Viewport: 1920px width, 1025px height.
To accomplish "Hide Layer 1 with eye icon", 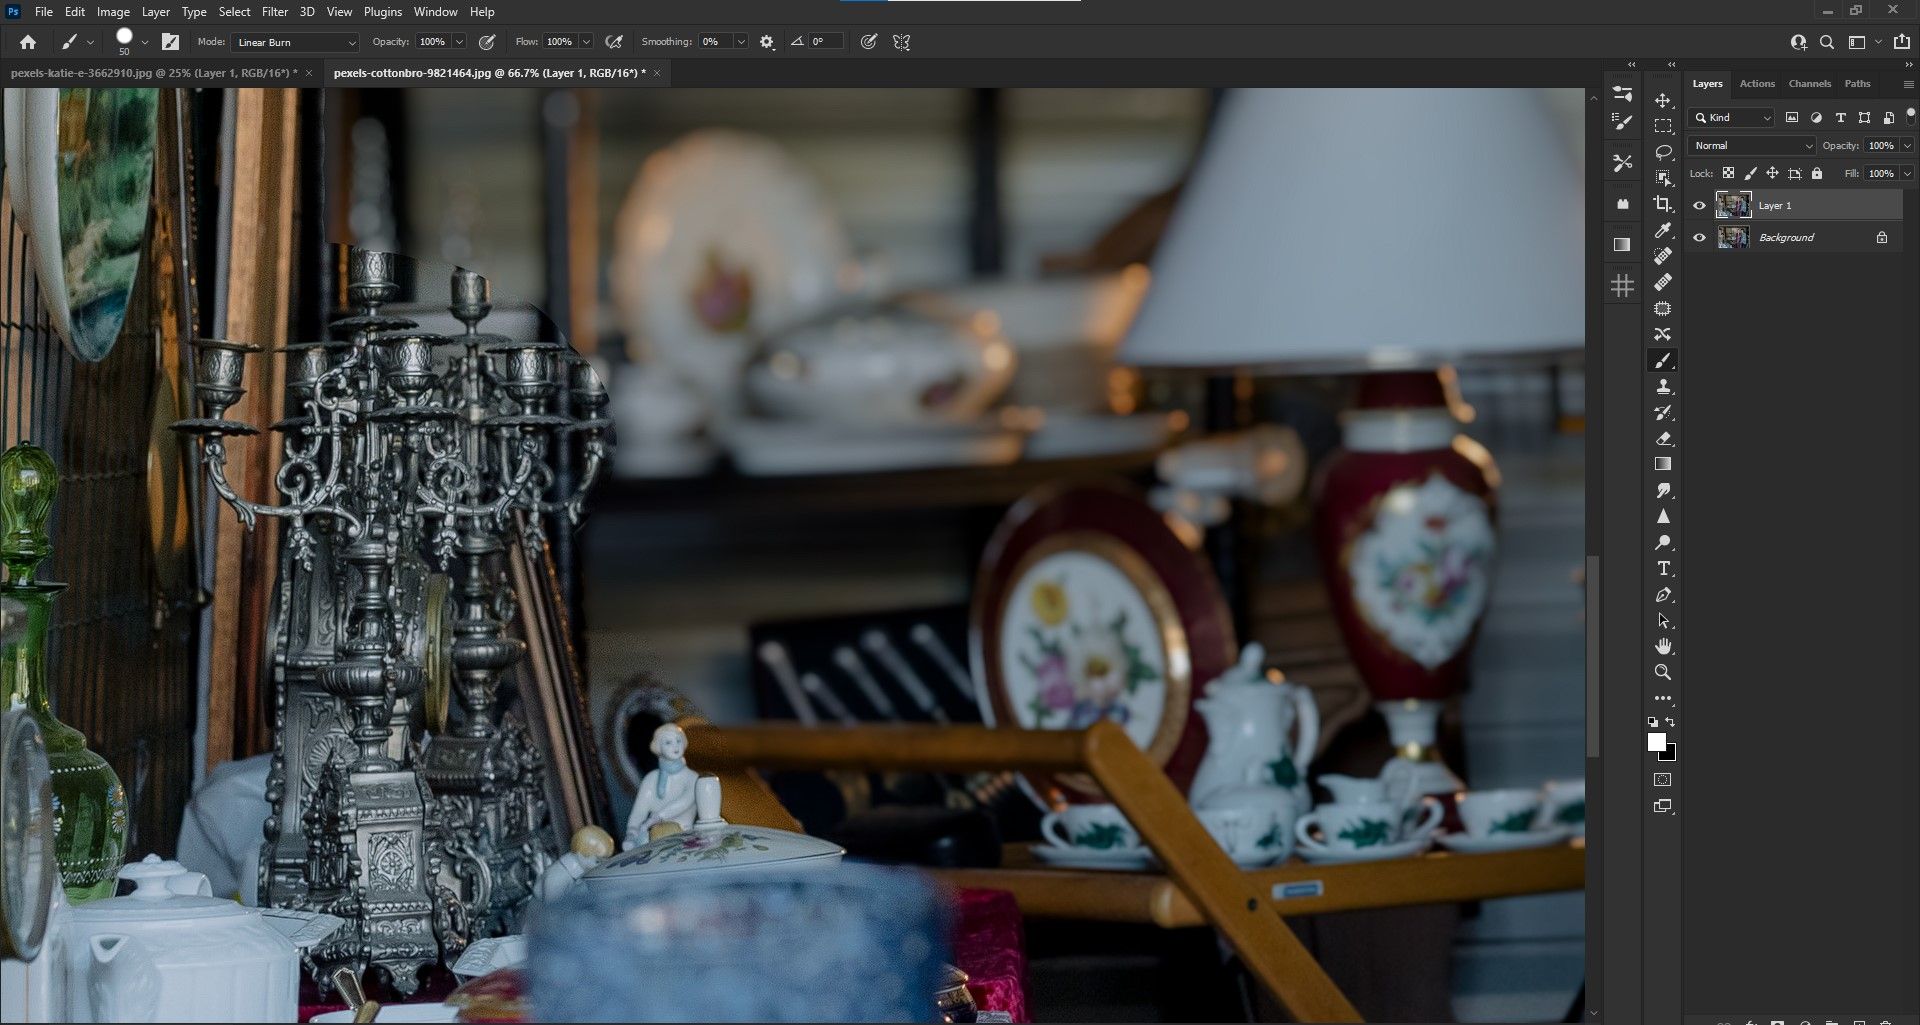I will tap(1699, 205).
